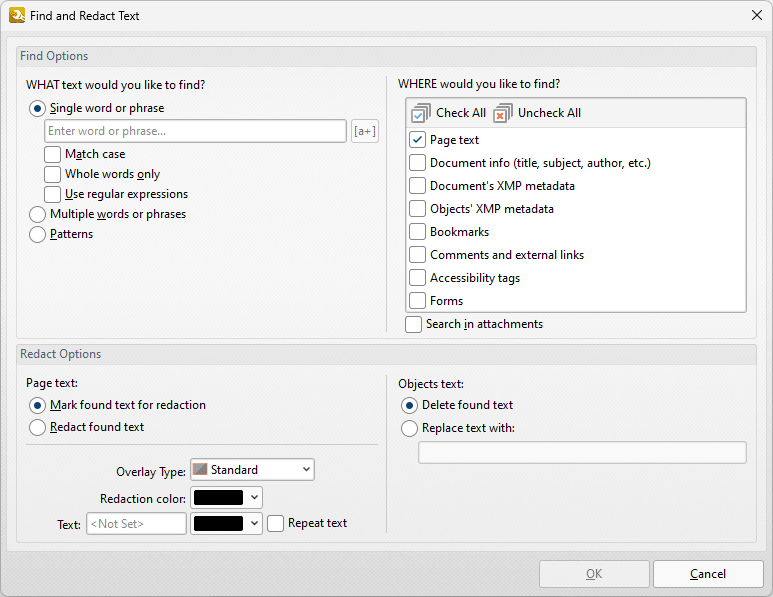Image resolution: width=773 pixels, height=597 pixels.
Task: Enable the Repeat text checkbox
Action: coord(275,523)
